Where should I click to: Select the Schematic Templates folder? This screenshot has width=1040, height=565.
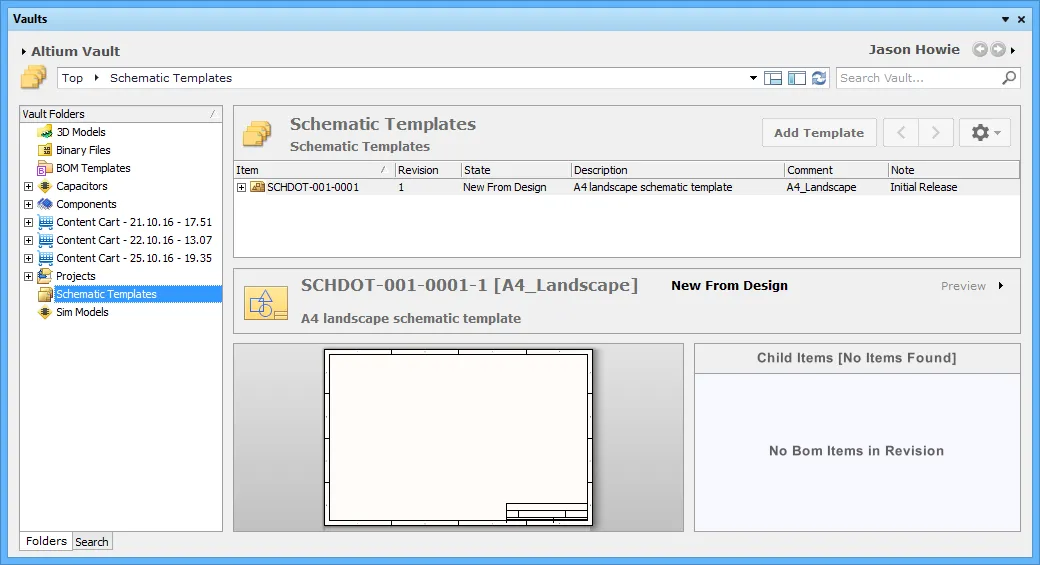(x=106, y=294)
